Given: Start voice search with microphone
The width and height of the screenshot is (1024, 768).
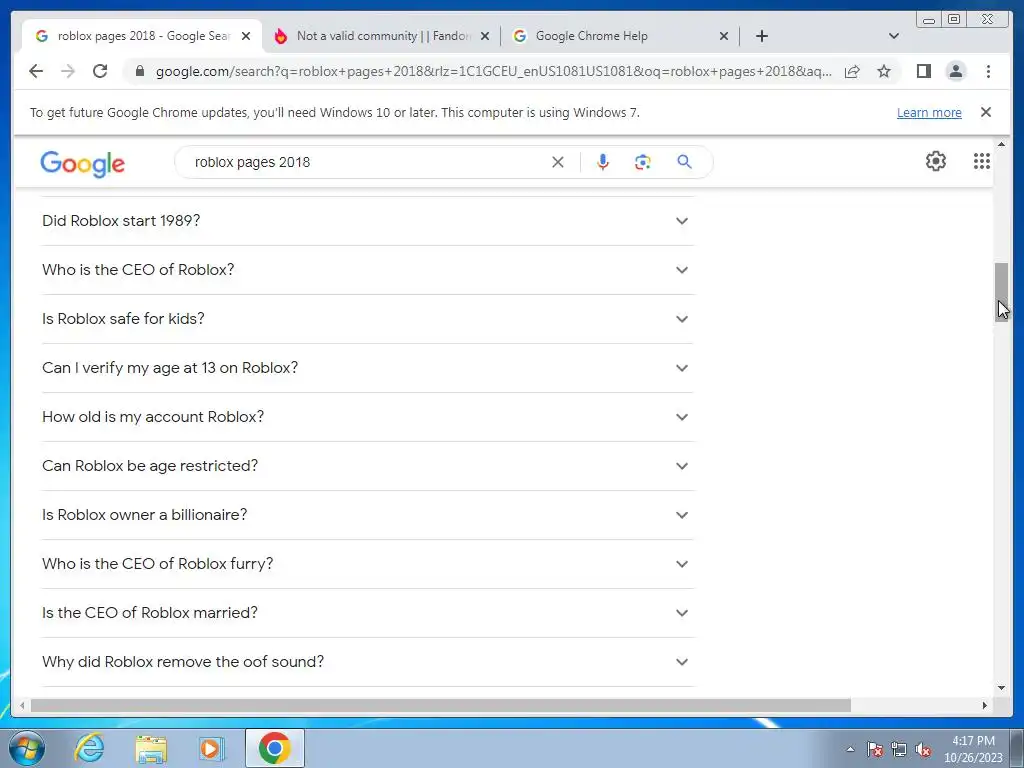Looking at the screenshot, I should click(x=603, y=162).
